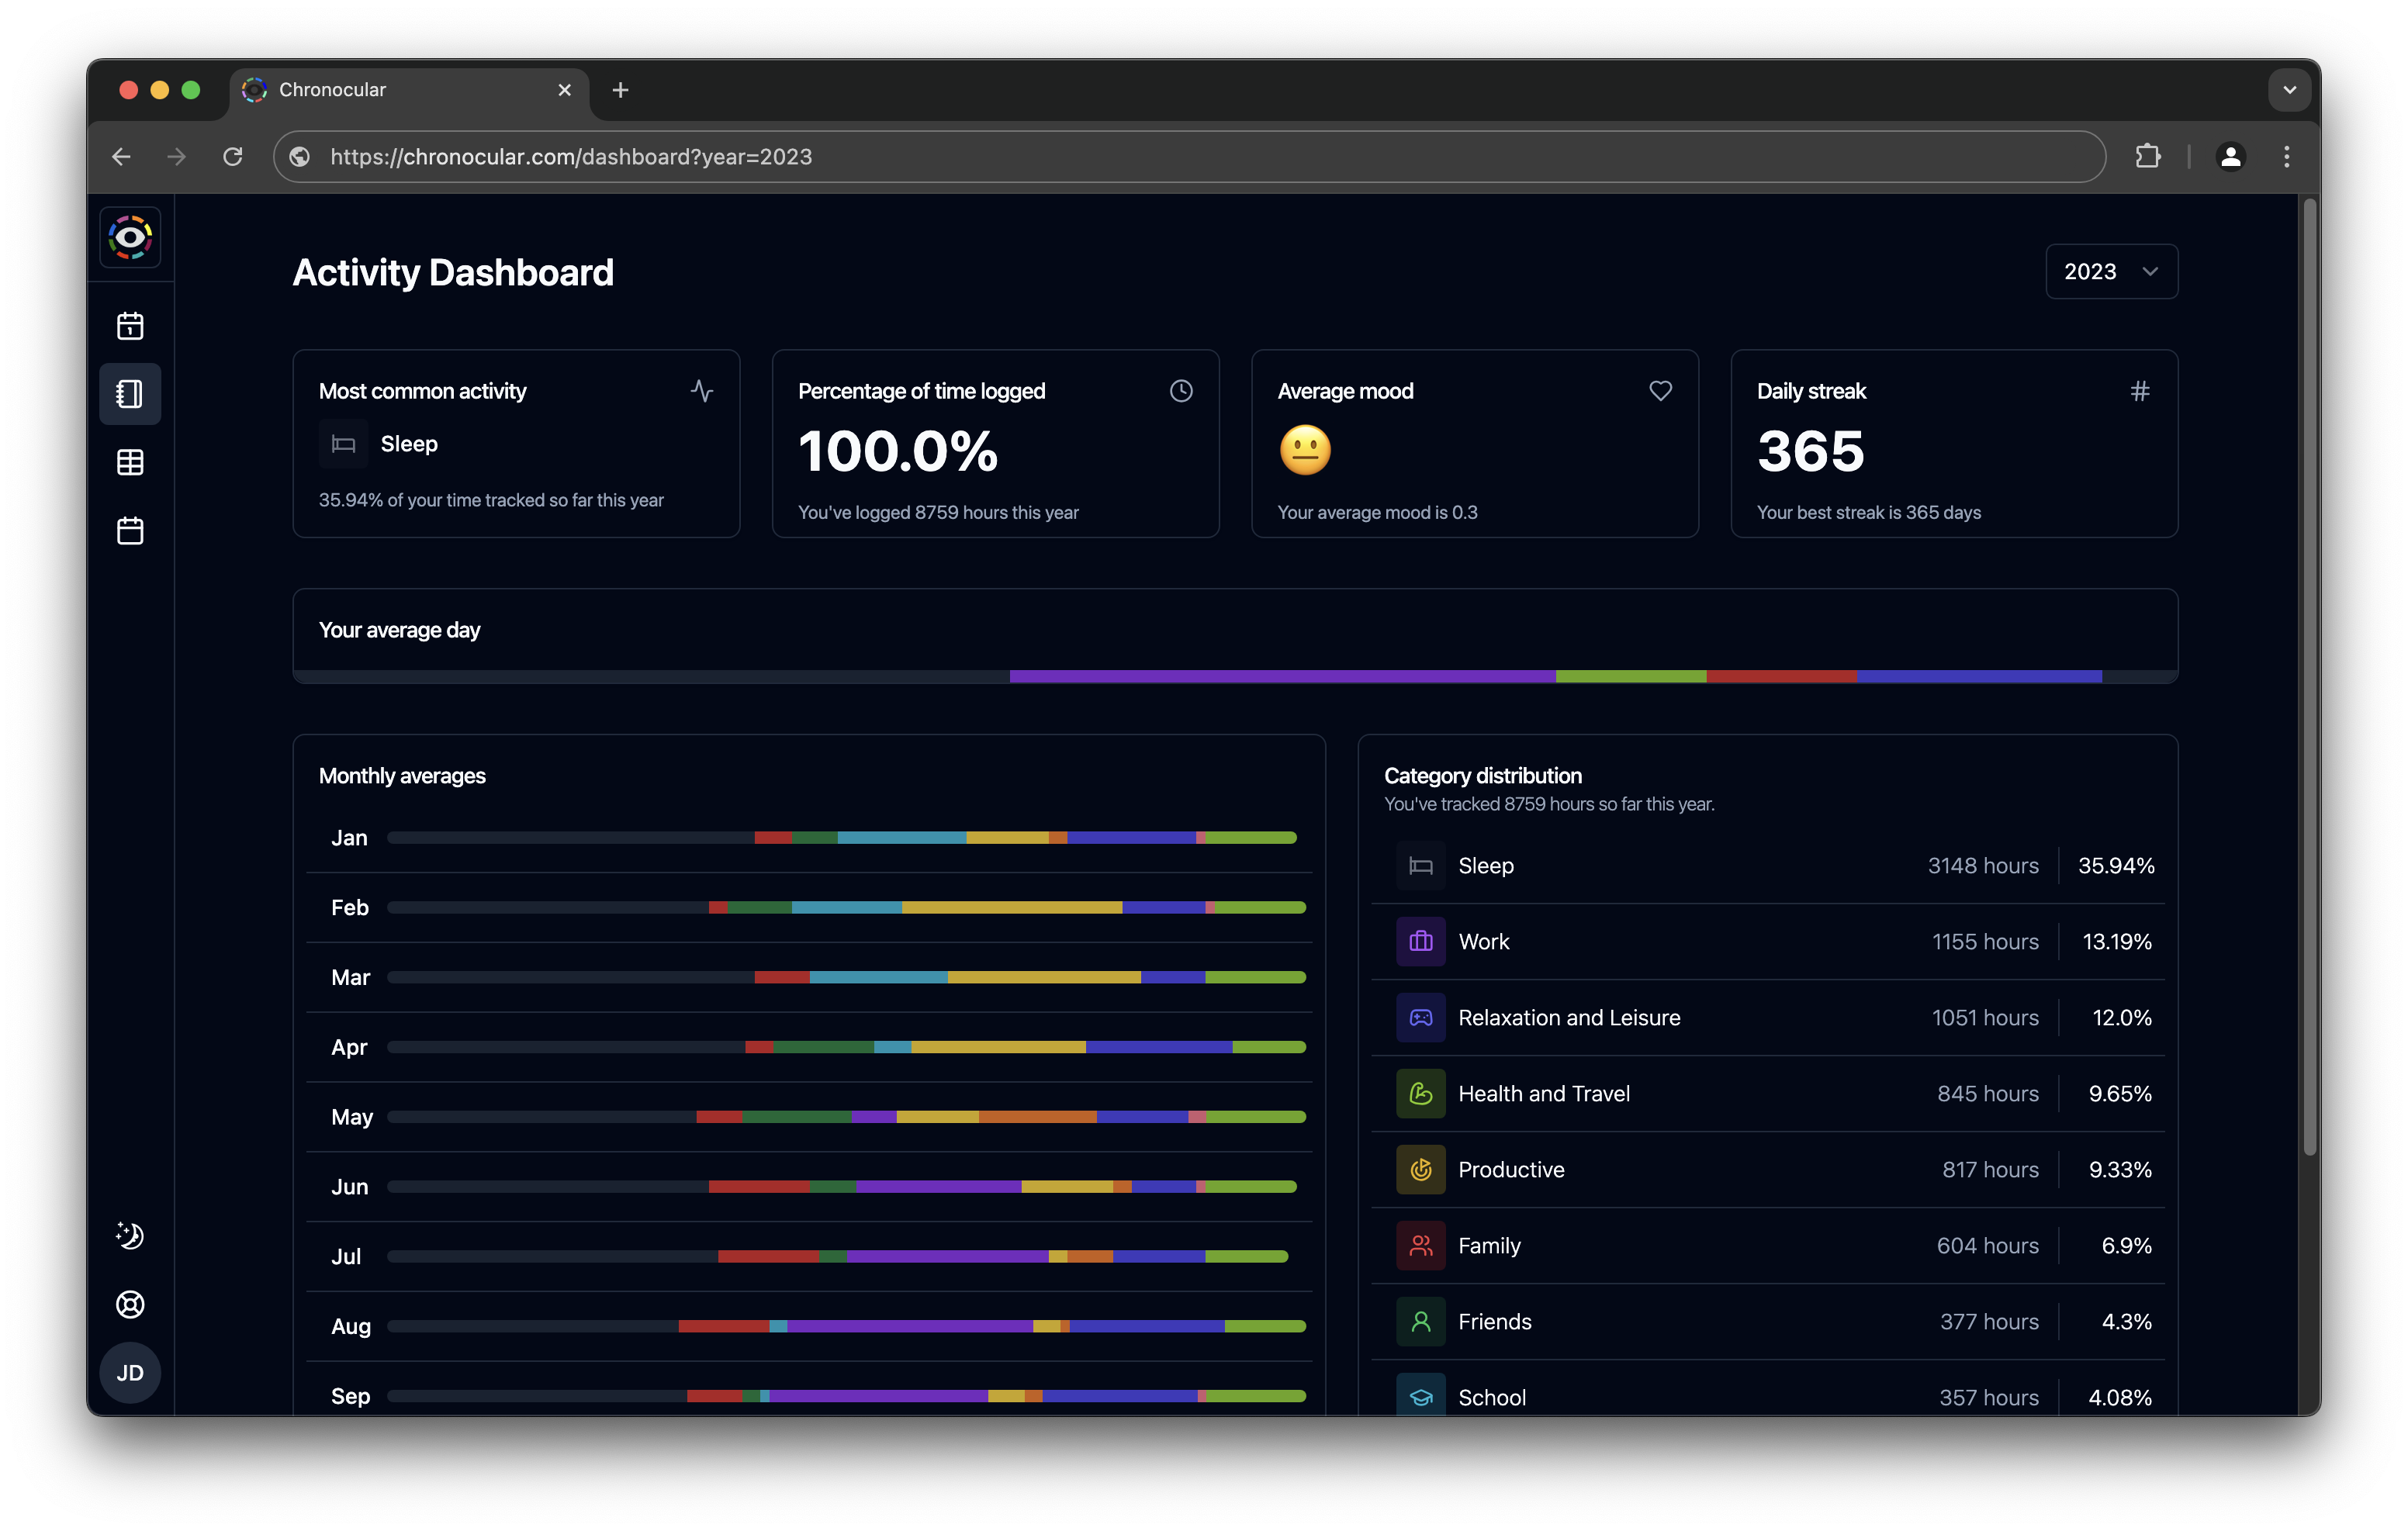Select the notebook dashboard icon in sidebar
The width and height of the screenshot is (2408, 1531).
coord(130,394)
